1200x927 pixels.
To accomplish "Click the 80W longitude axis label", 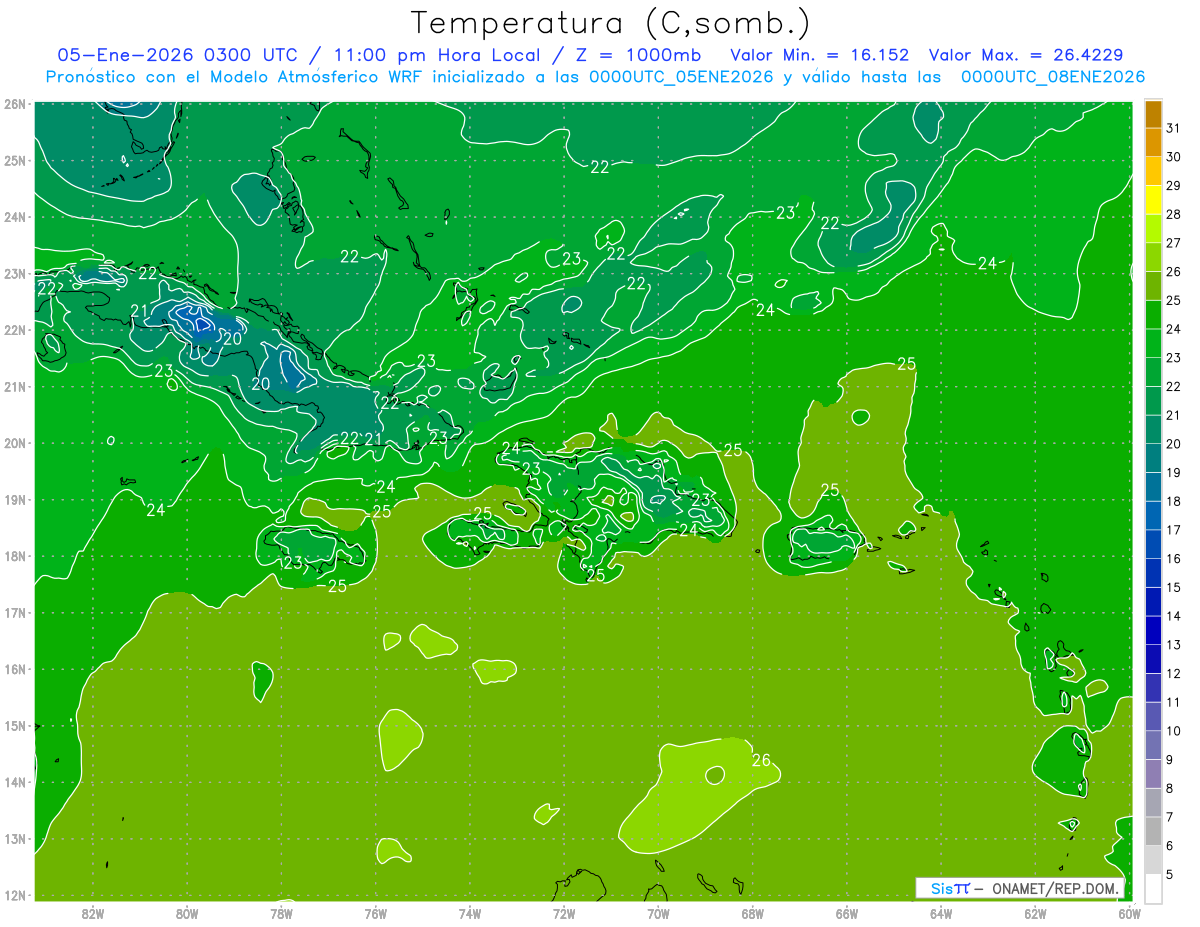I will (187, 913).
